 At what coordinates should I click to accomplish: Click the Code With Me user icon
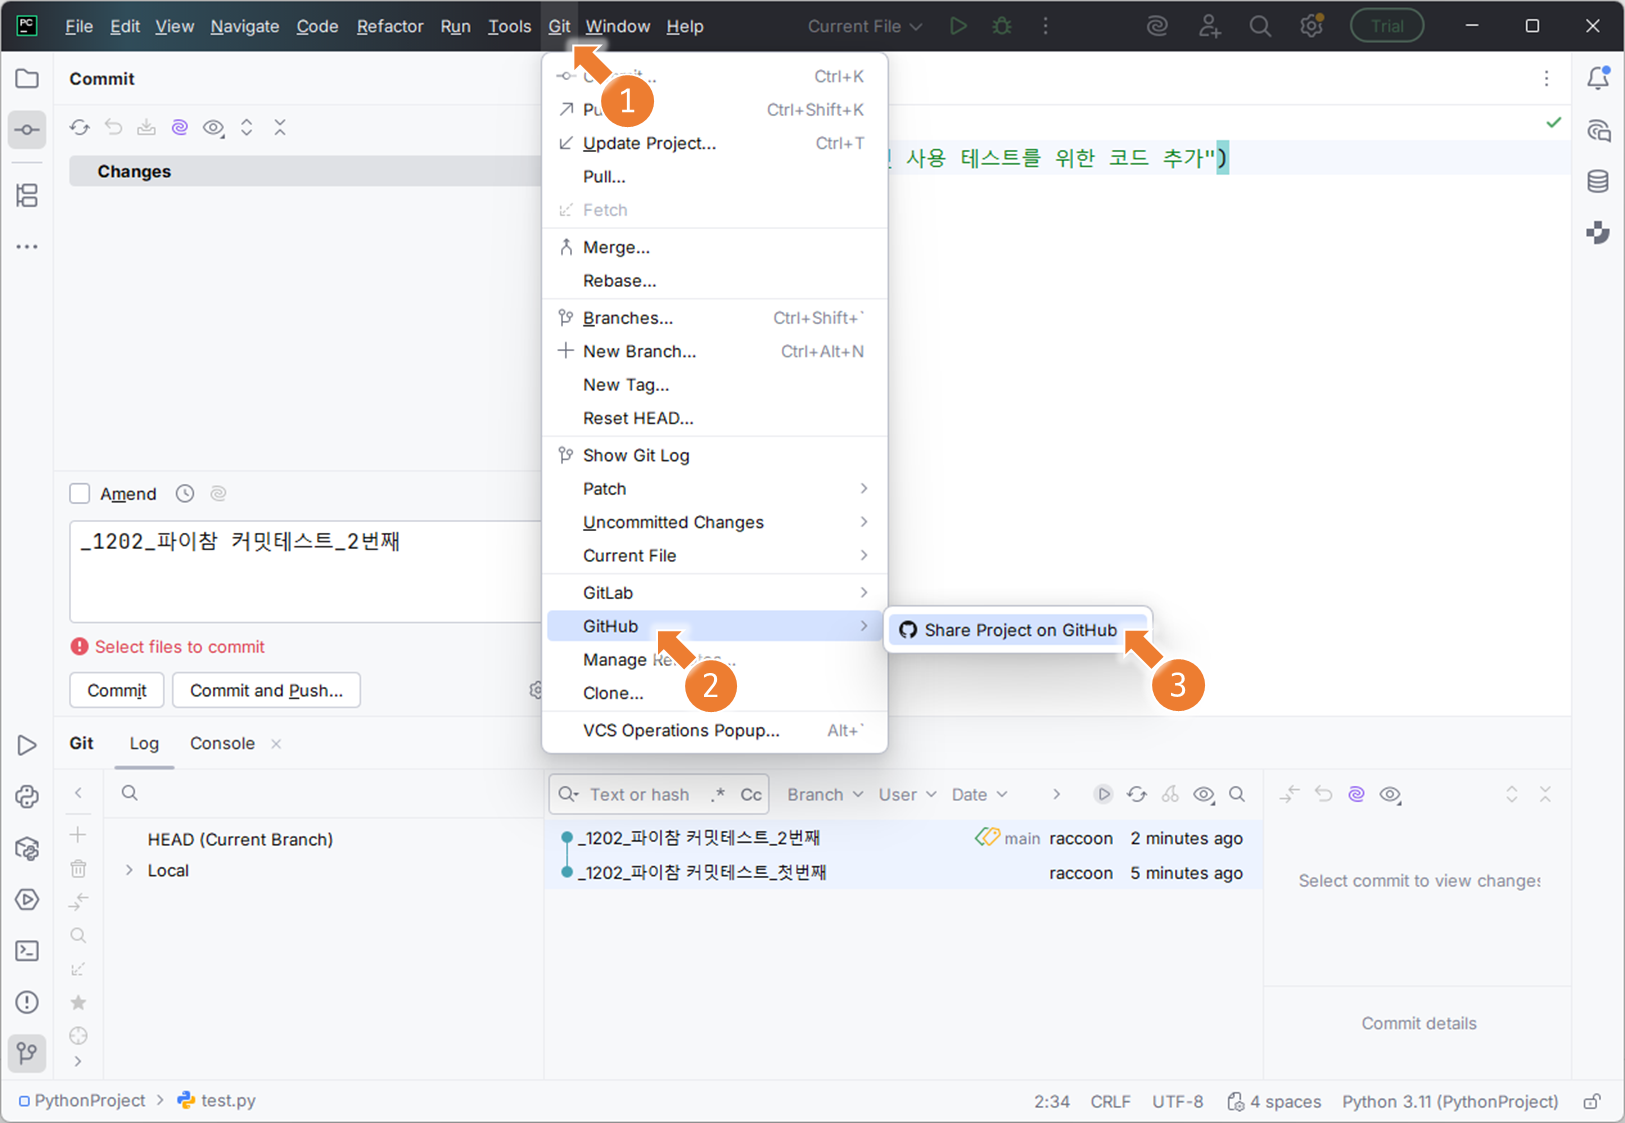1209,26
